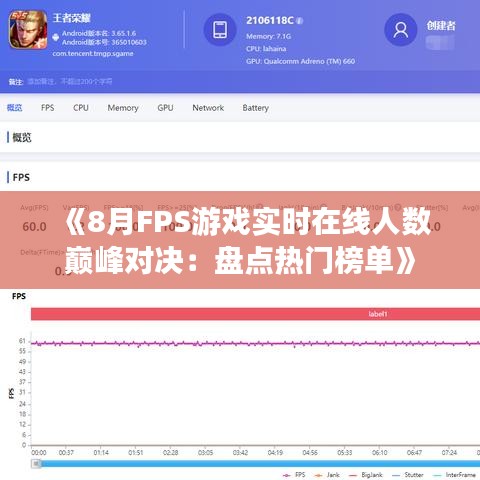
Task: Open the GPU tab
Action: [x=165, y=108]
